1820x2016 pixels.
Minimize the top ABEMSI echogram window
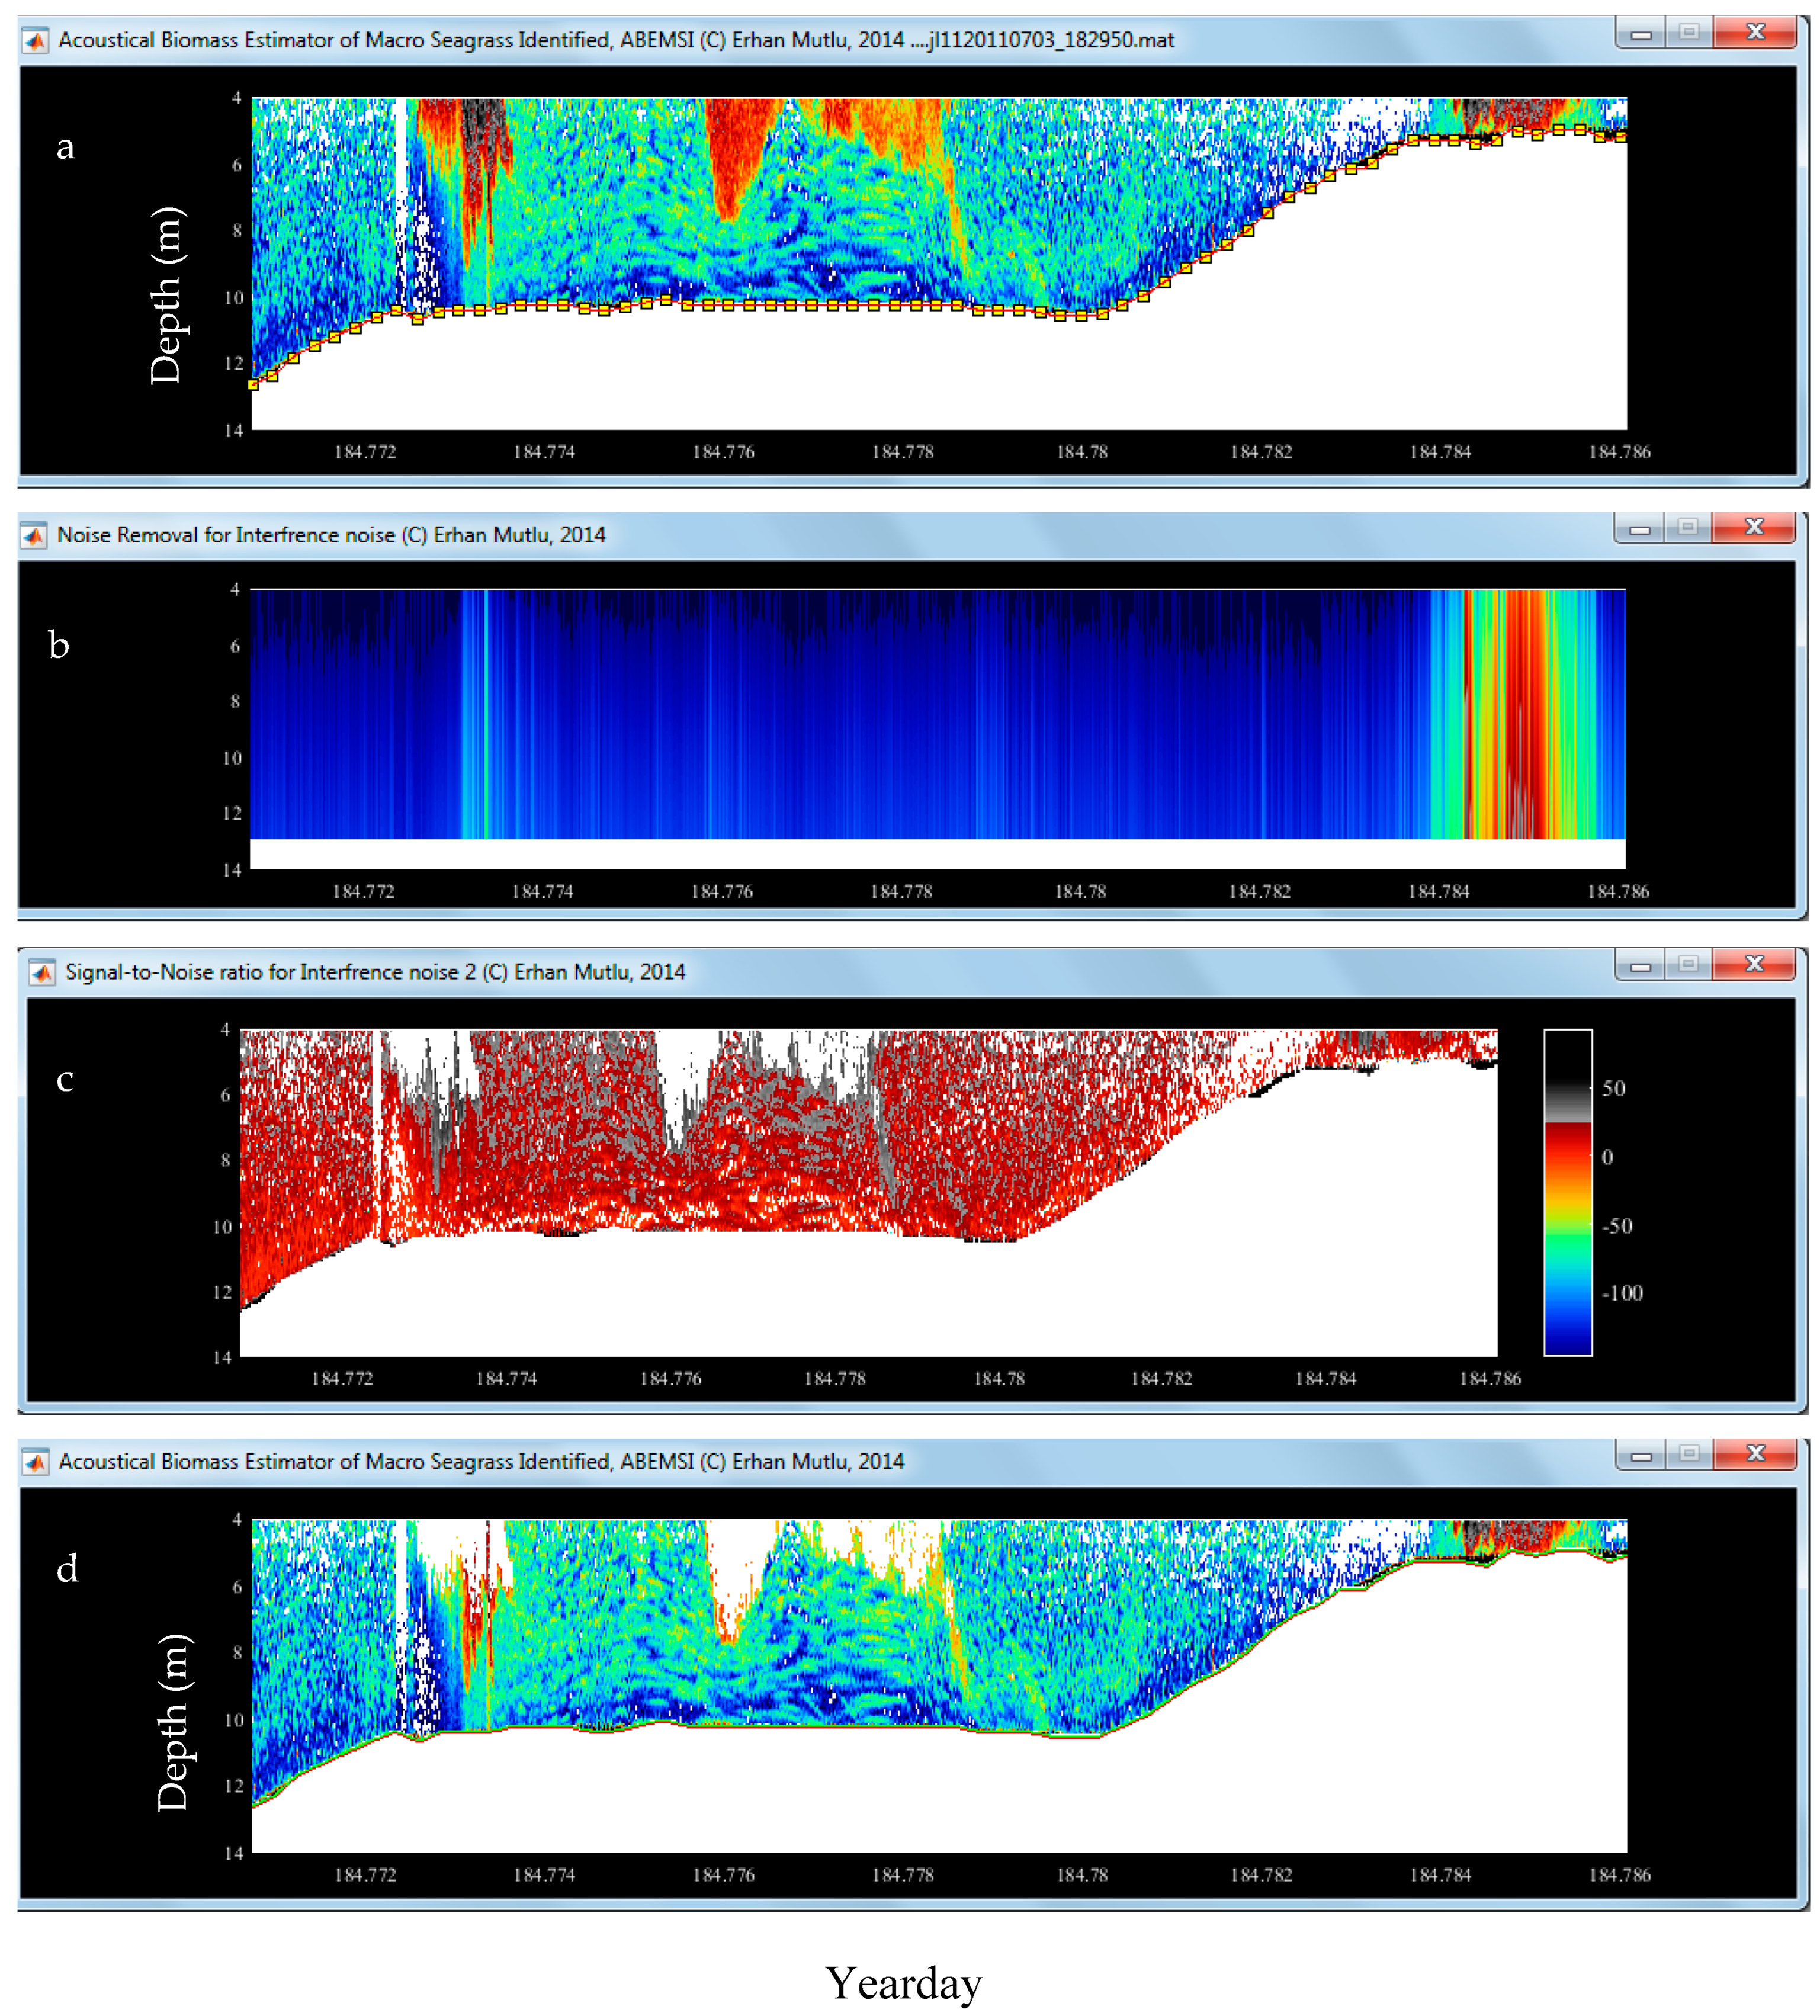[1640, 33]
